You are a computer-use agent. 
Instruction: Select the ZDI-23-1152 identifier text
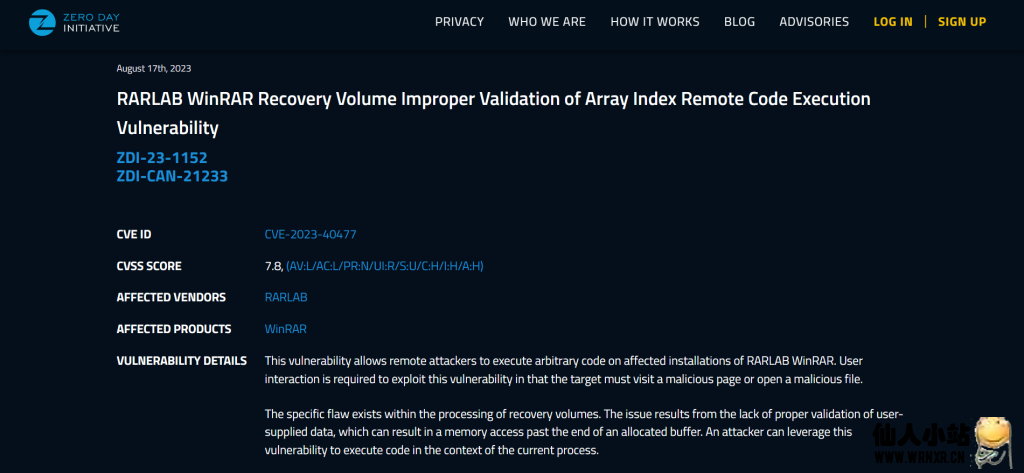coord(162,157)
